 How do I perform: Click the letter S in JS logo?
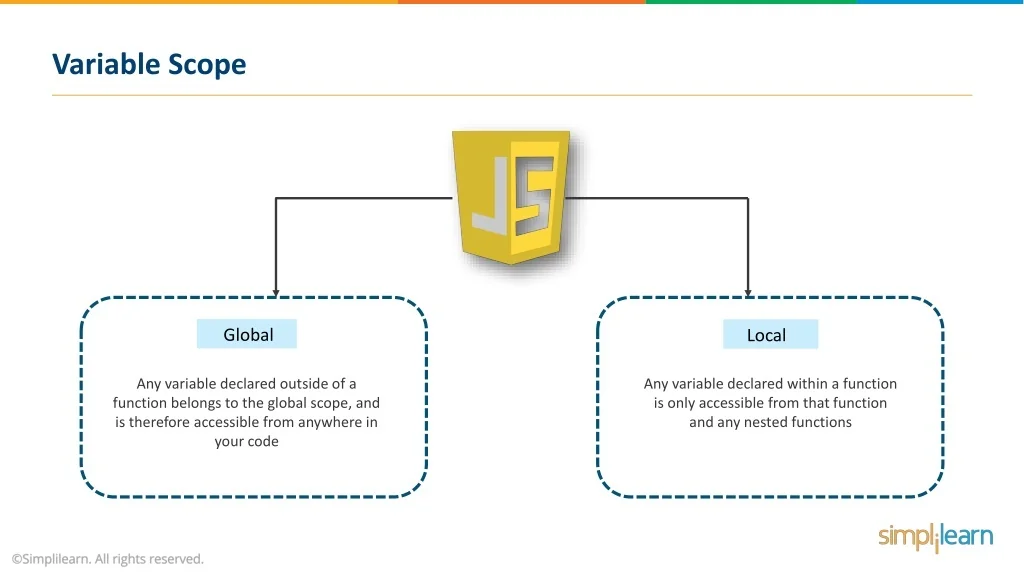[x=533, y=198]
